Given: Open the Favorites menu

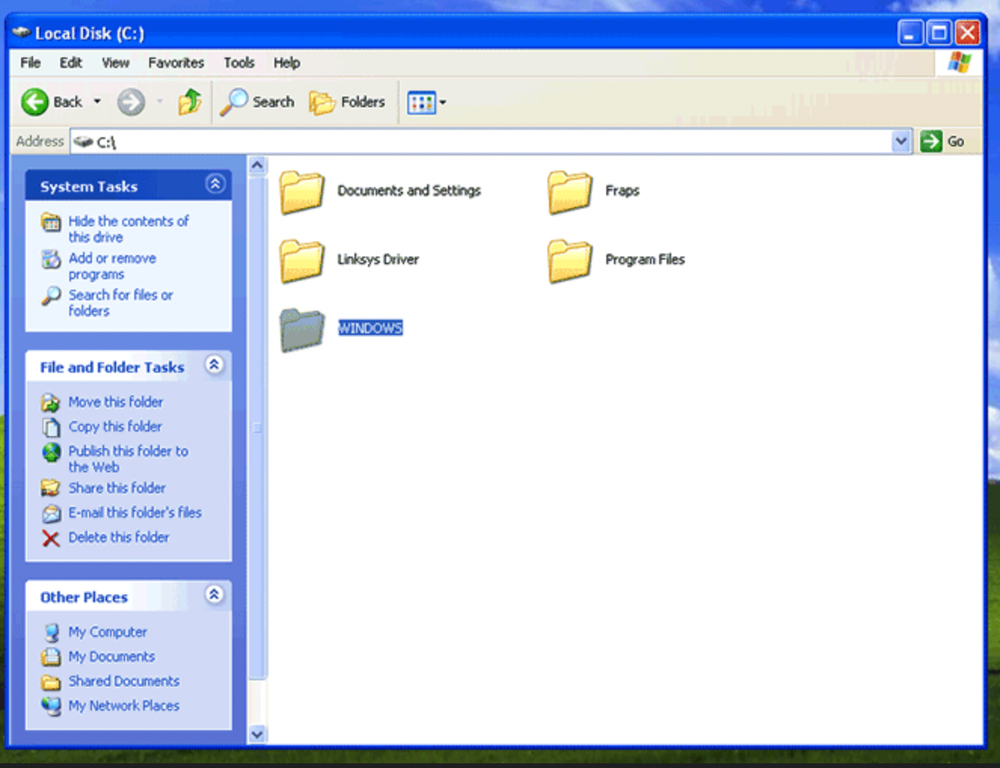Looking at the screenshot, I should coord(176,63).
